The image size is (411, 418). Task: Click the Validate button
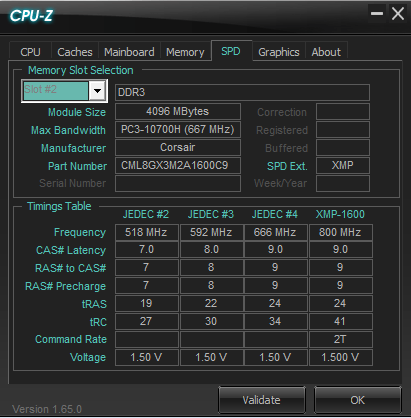[x=262, y=400]
